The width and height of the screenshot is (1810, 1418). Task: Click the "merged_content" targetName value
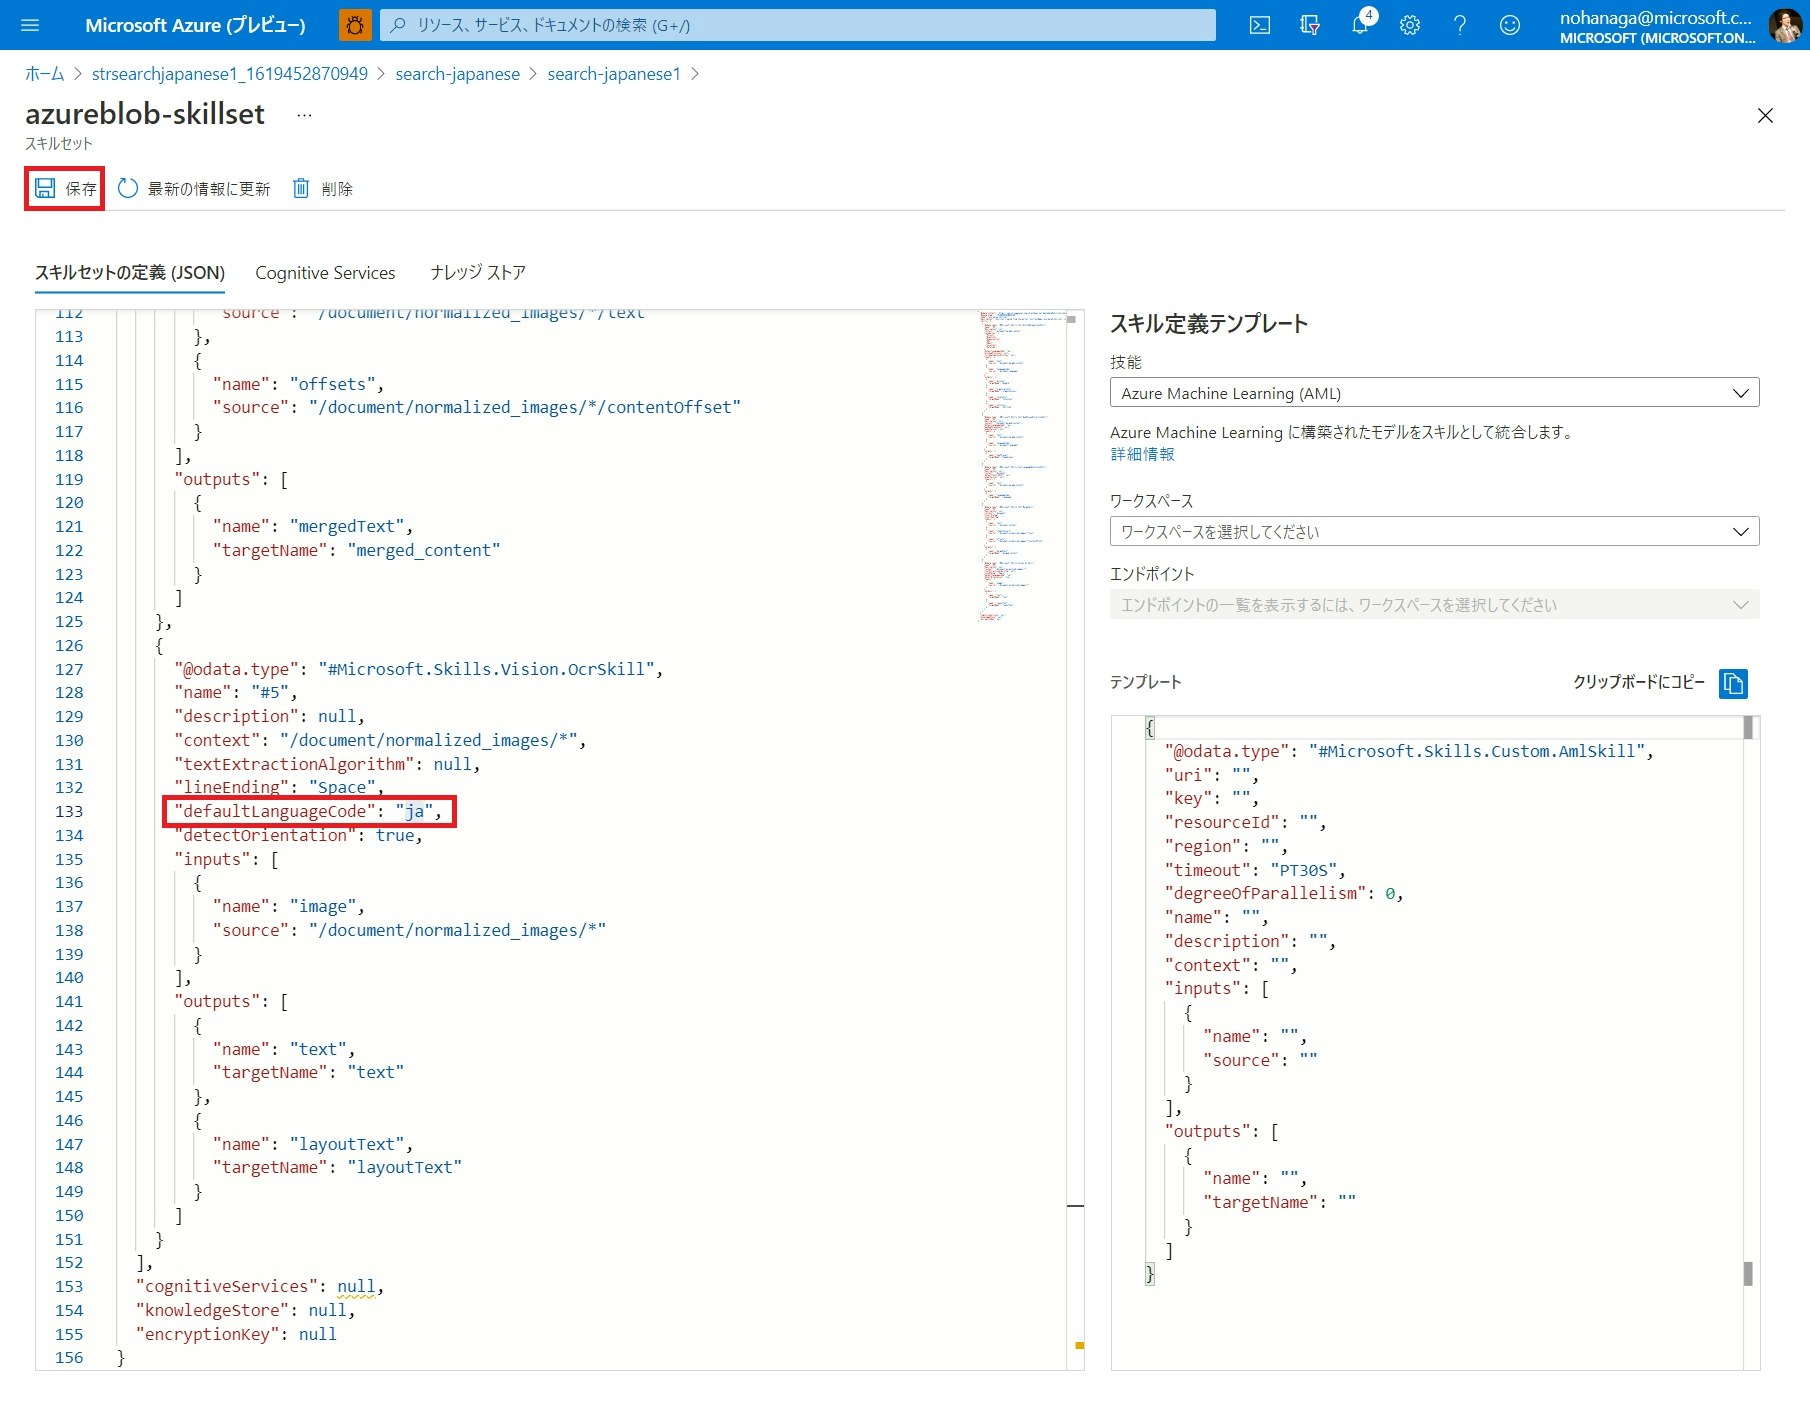coord(424,550)
